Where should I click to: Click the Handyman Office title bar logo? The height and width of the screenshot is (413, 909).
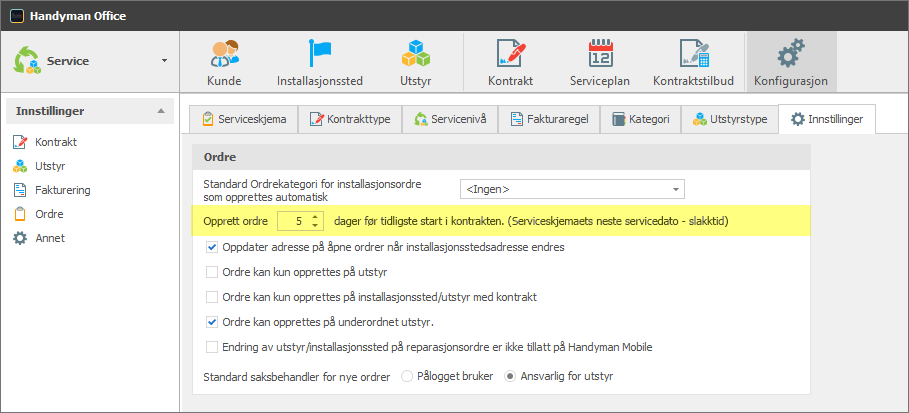coord(18,16)
